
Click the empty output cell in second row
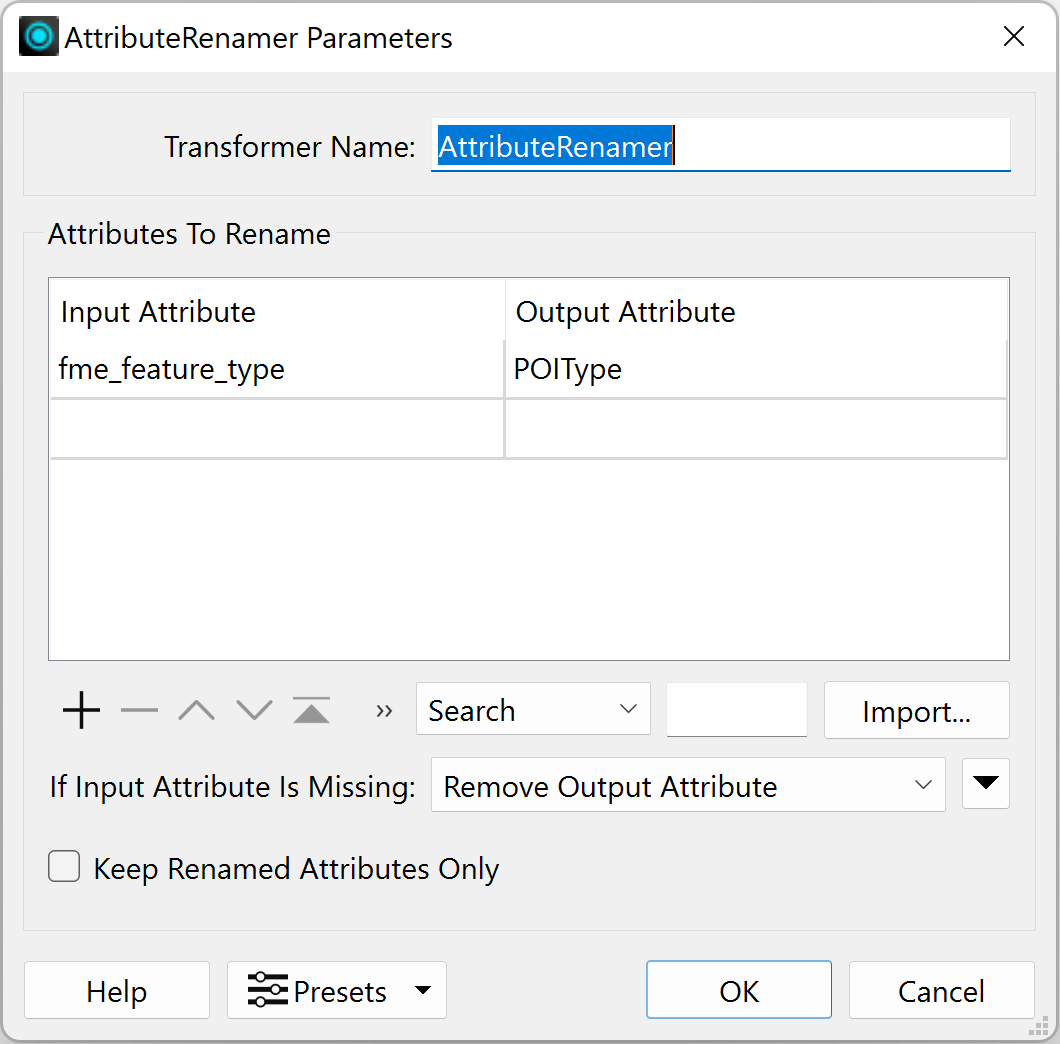tap(756, 429)
